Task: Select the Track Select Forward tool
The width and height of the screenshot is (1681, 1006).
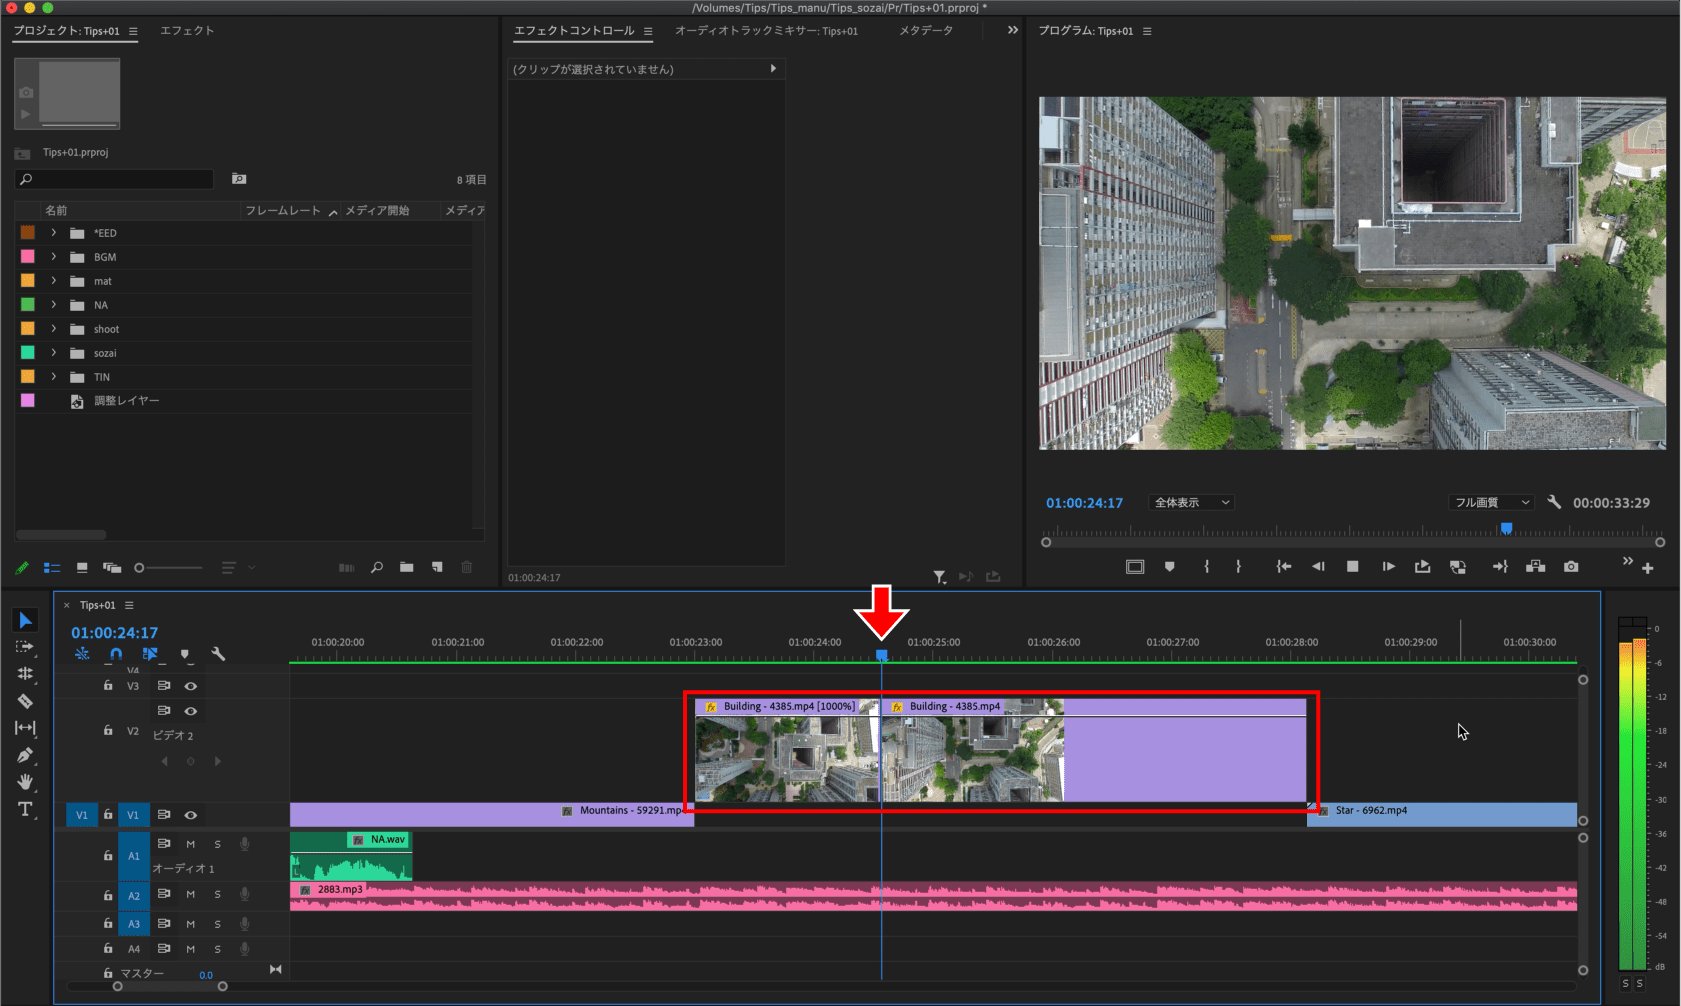Action: pos(25,647)
